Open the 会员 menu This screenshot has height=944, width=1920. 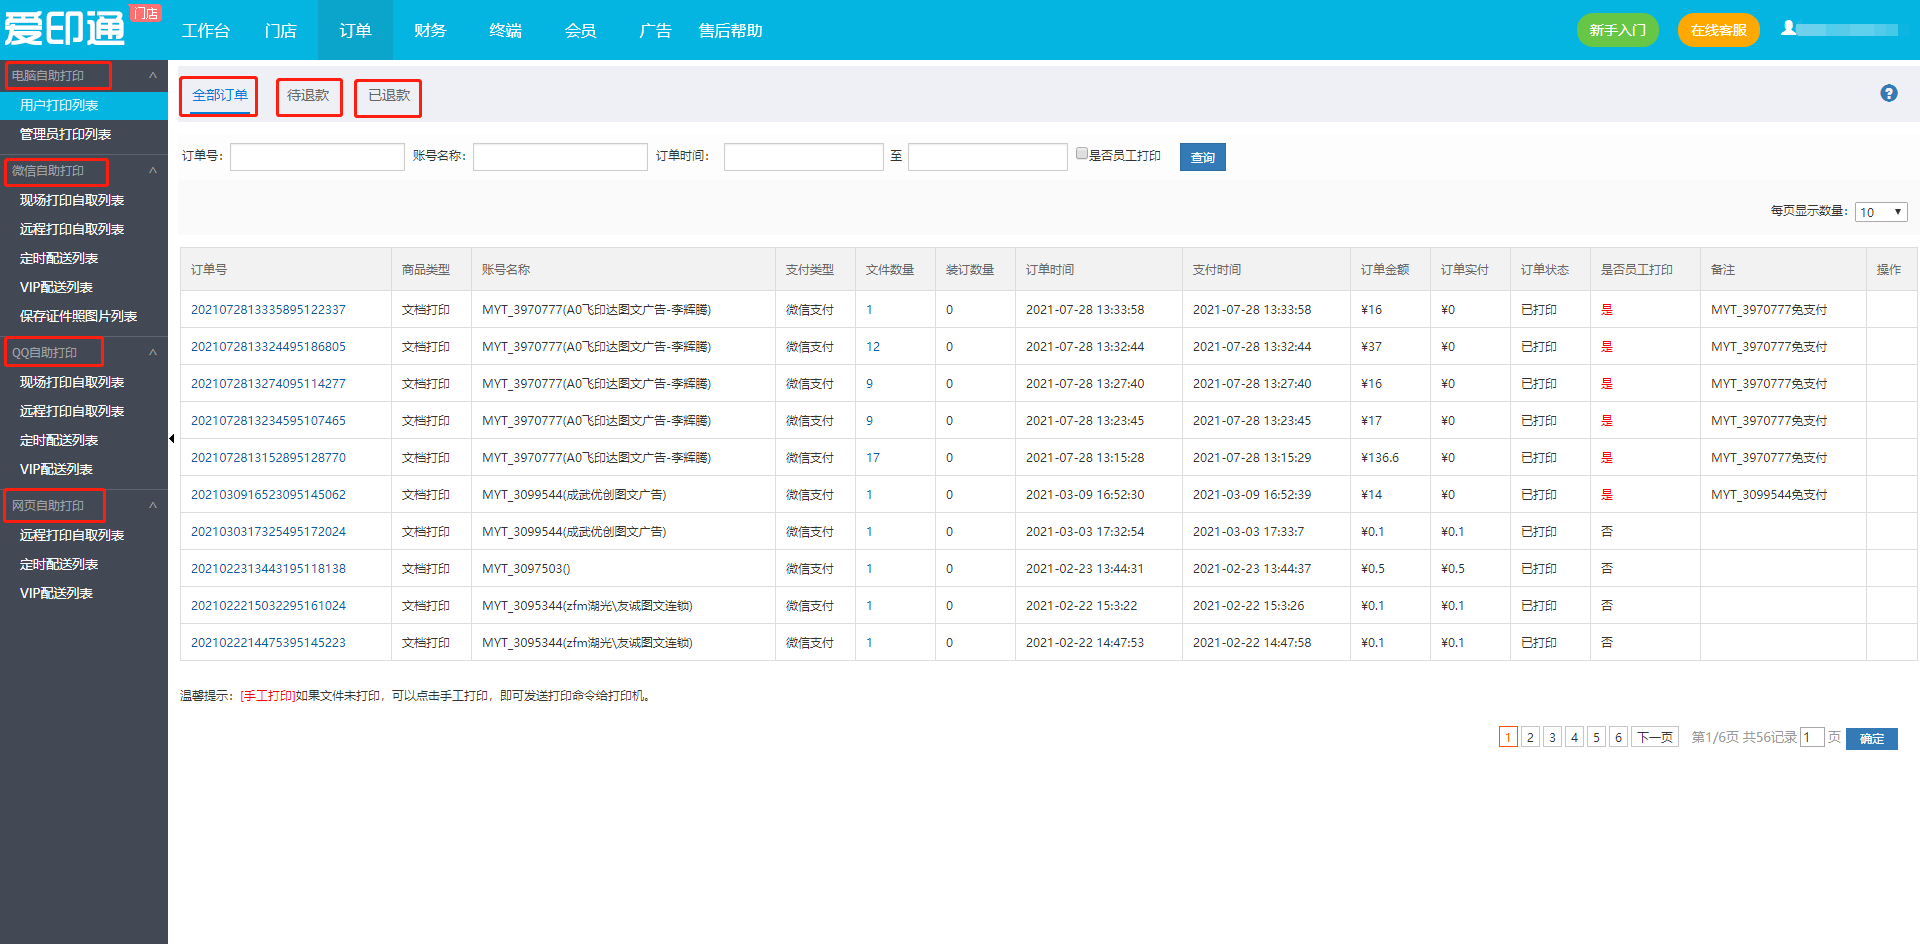[580, 30]
